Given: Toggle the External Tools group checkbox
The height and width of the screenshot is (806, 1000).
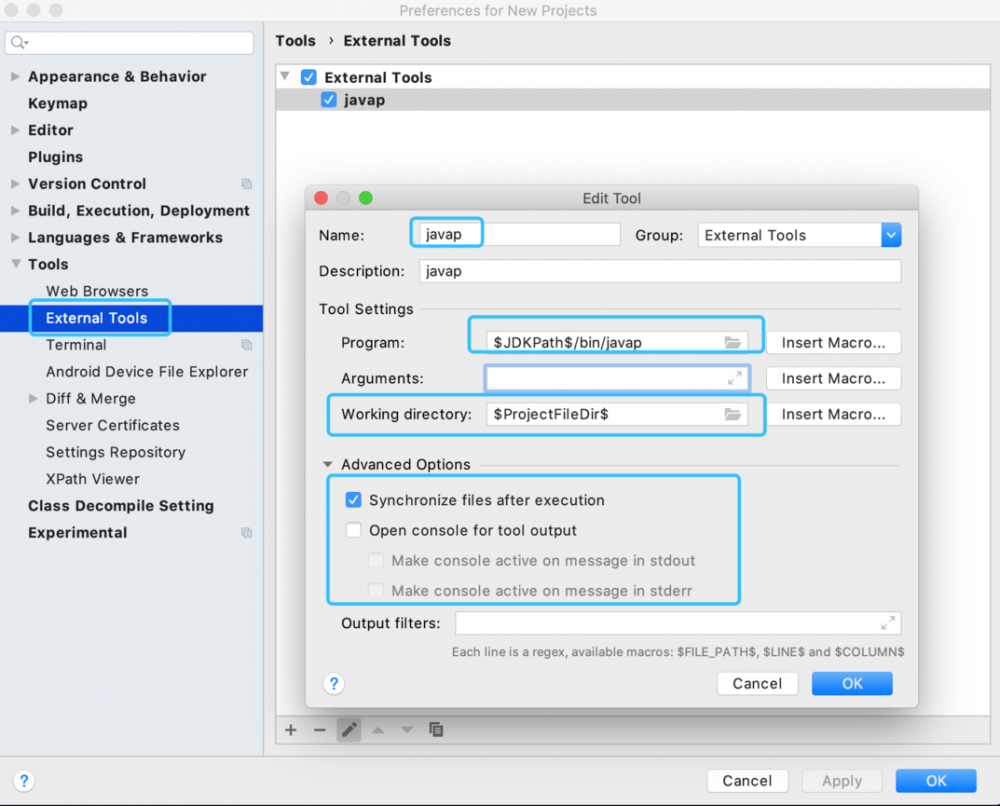Looking at the screenshot, I should [309, 77].
